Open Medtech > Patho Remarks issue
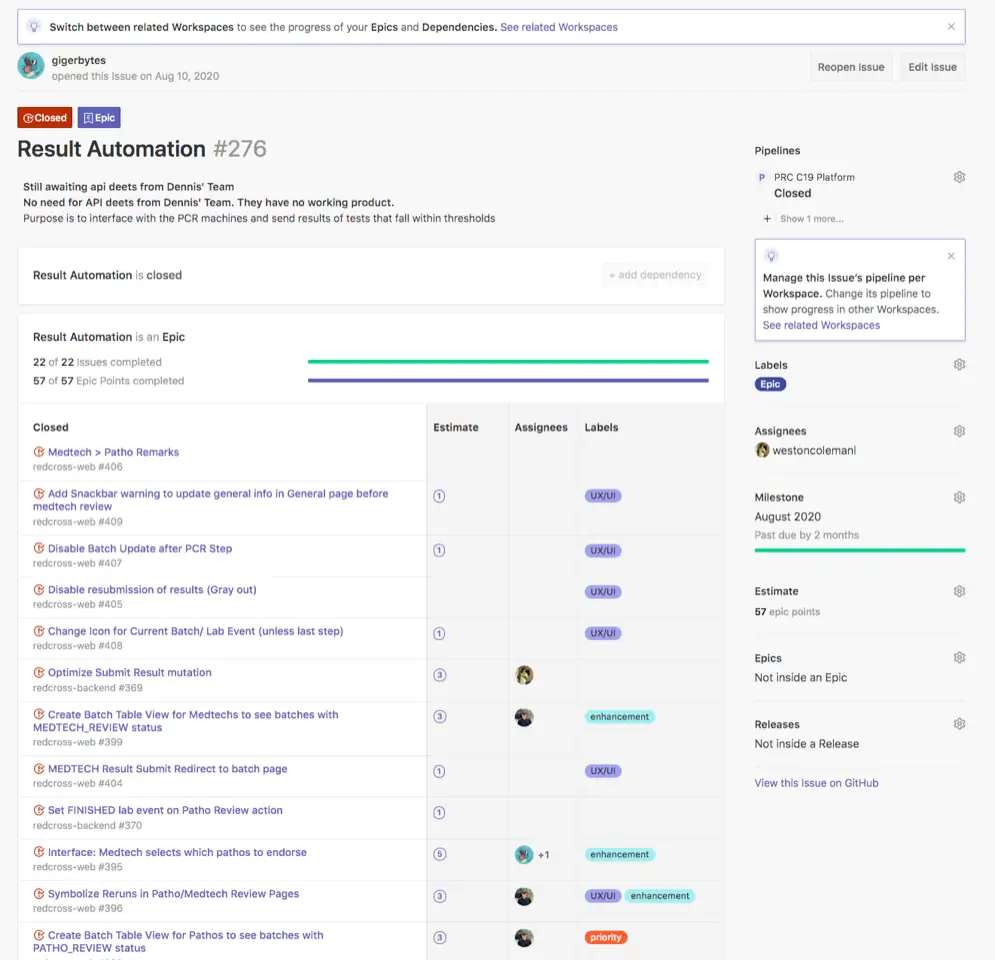 [x=114, y=452]
